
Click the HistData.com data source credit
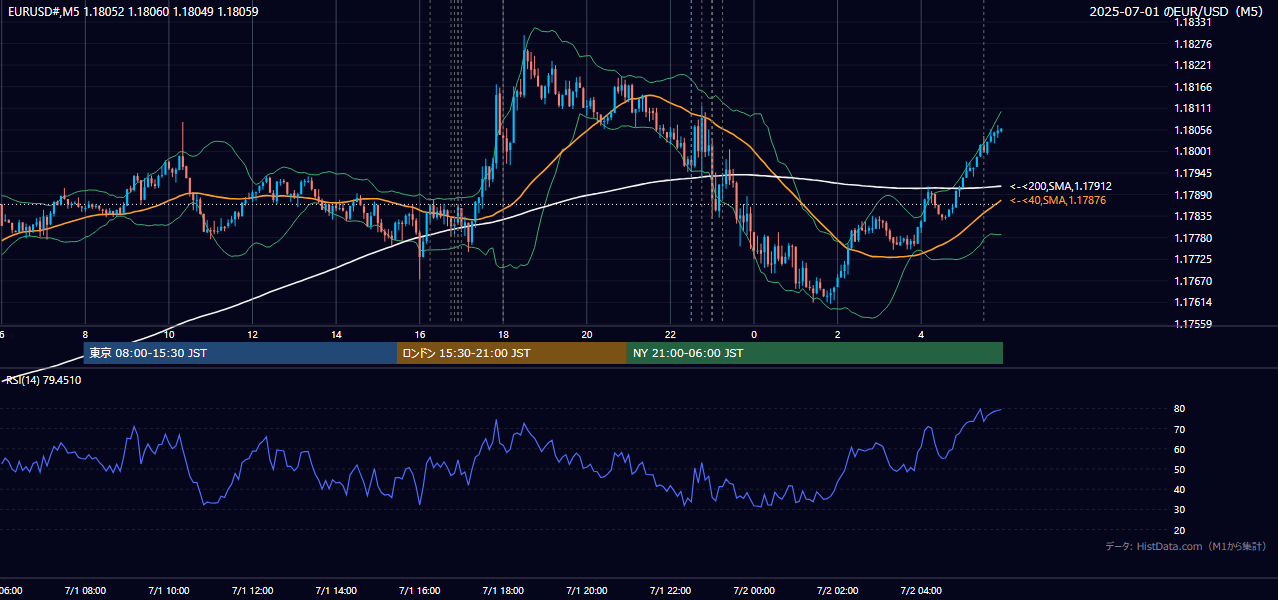[1186, 546]
